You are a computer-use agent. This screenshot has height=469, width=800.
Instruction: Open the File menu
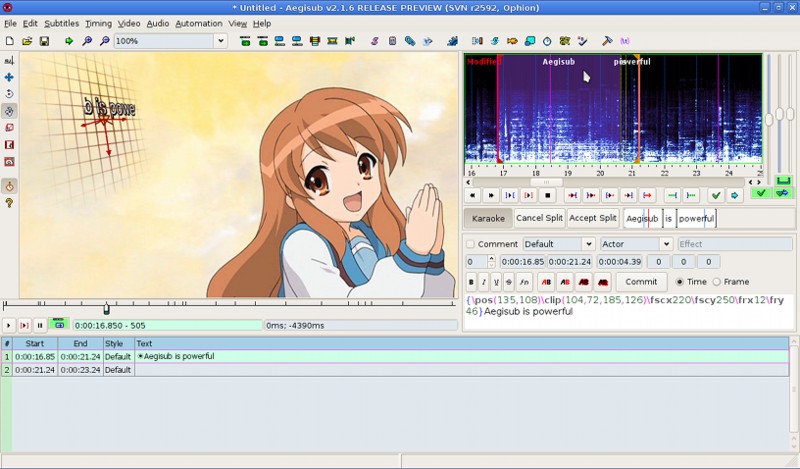(10, 23)
